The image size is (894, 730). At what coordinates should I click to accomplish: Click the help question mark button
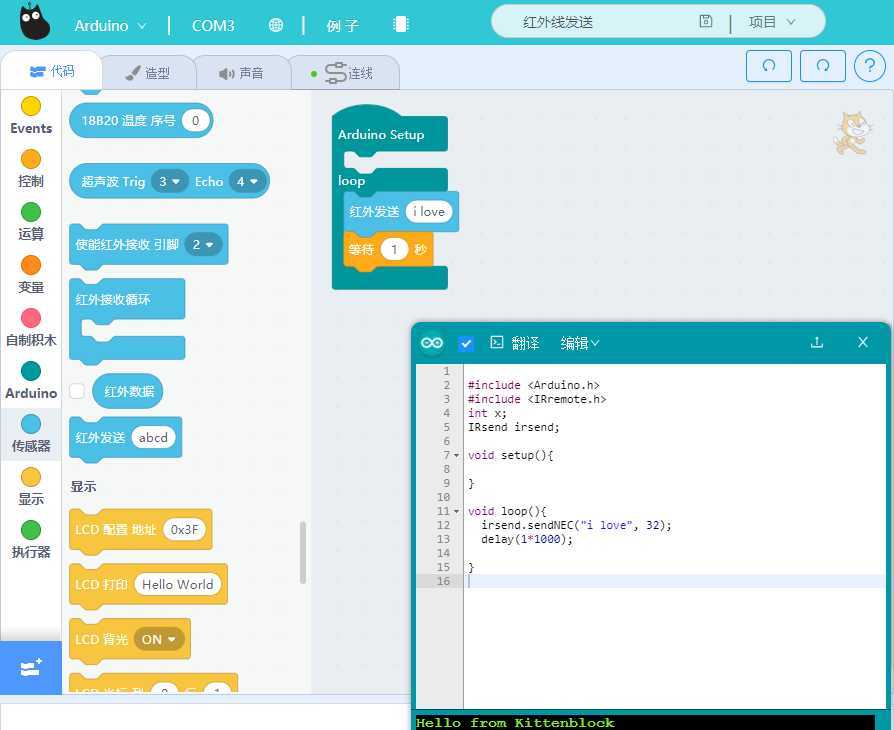[869, 66]
